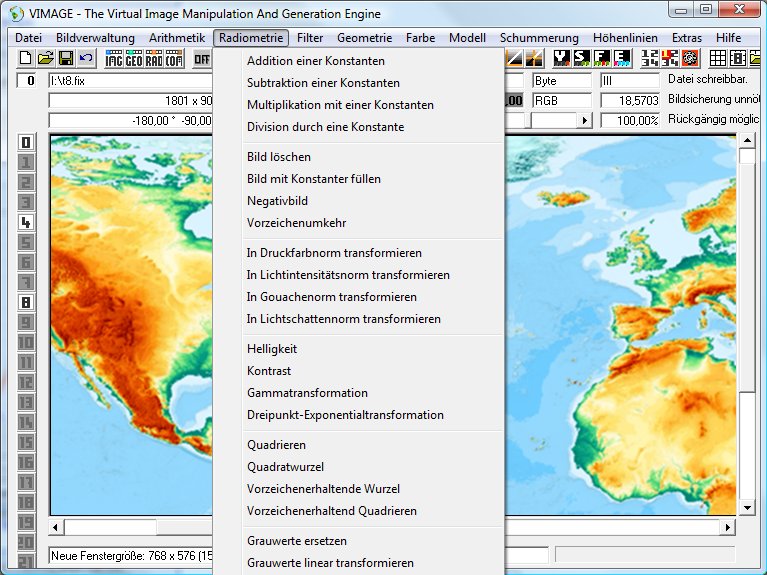The image size is (767, 575).
Task: Select image slot 4 in left column
Action: tap(26, 222)
